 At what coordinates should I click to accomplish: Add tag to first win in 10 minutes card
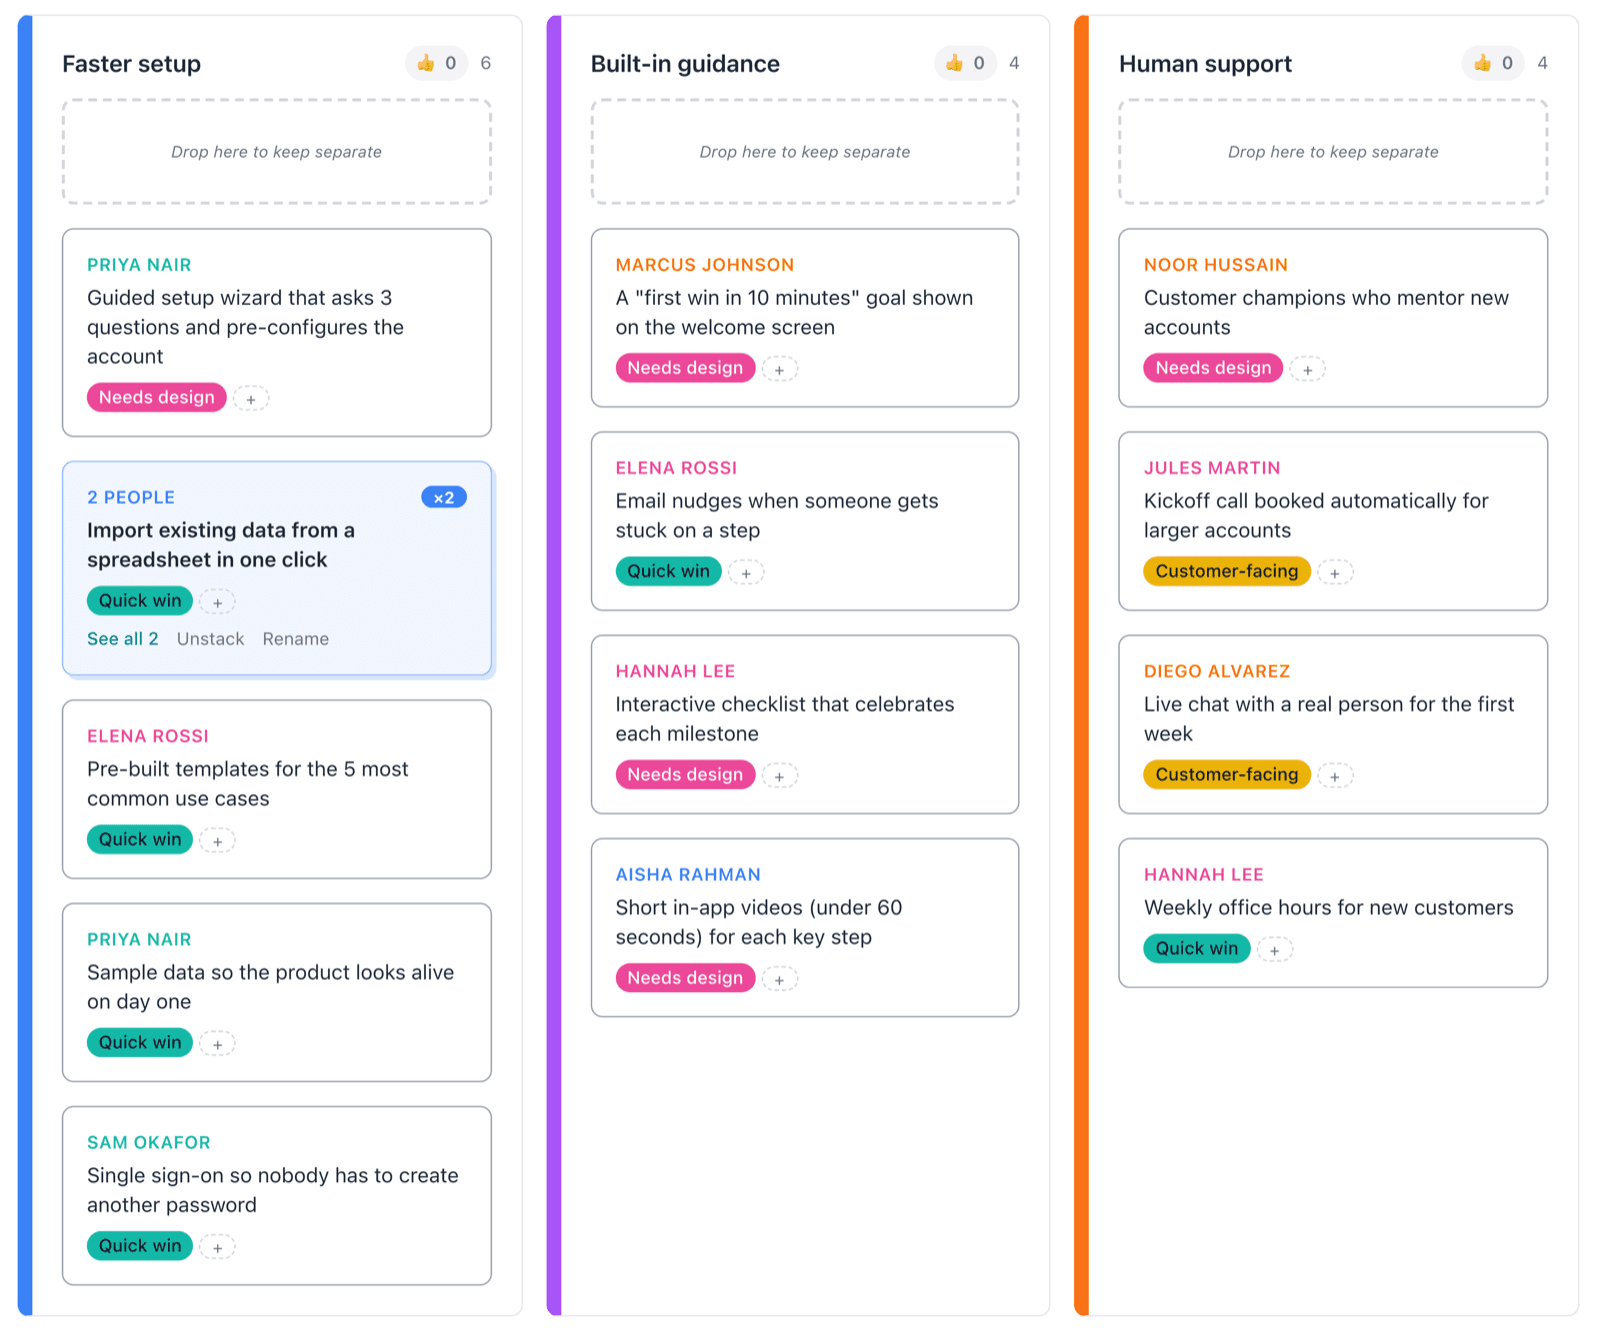pos(779,370)
